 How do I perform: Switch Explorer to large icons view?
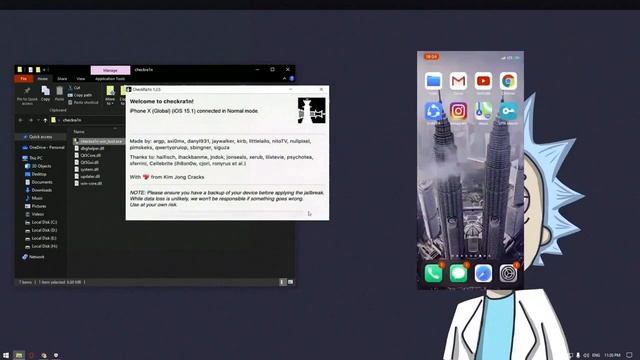pyautogui.click(x=290, y=282)
